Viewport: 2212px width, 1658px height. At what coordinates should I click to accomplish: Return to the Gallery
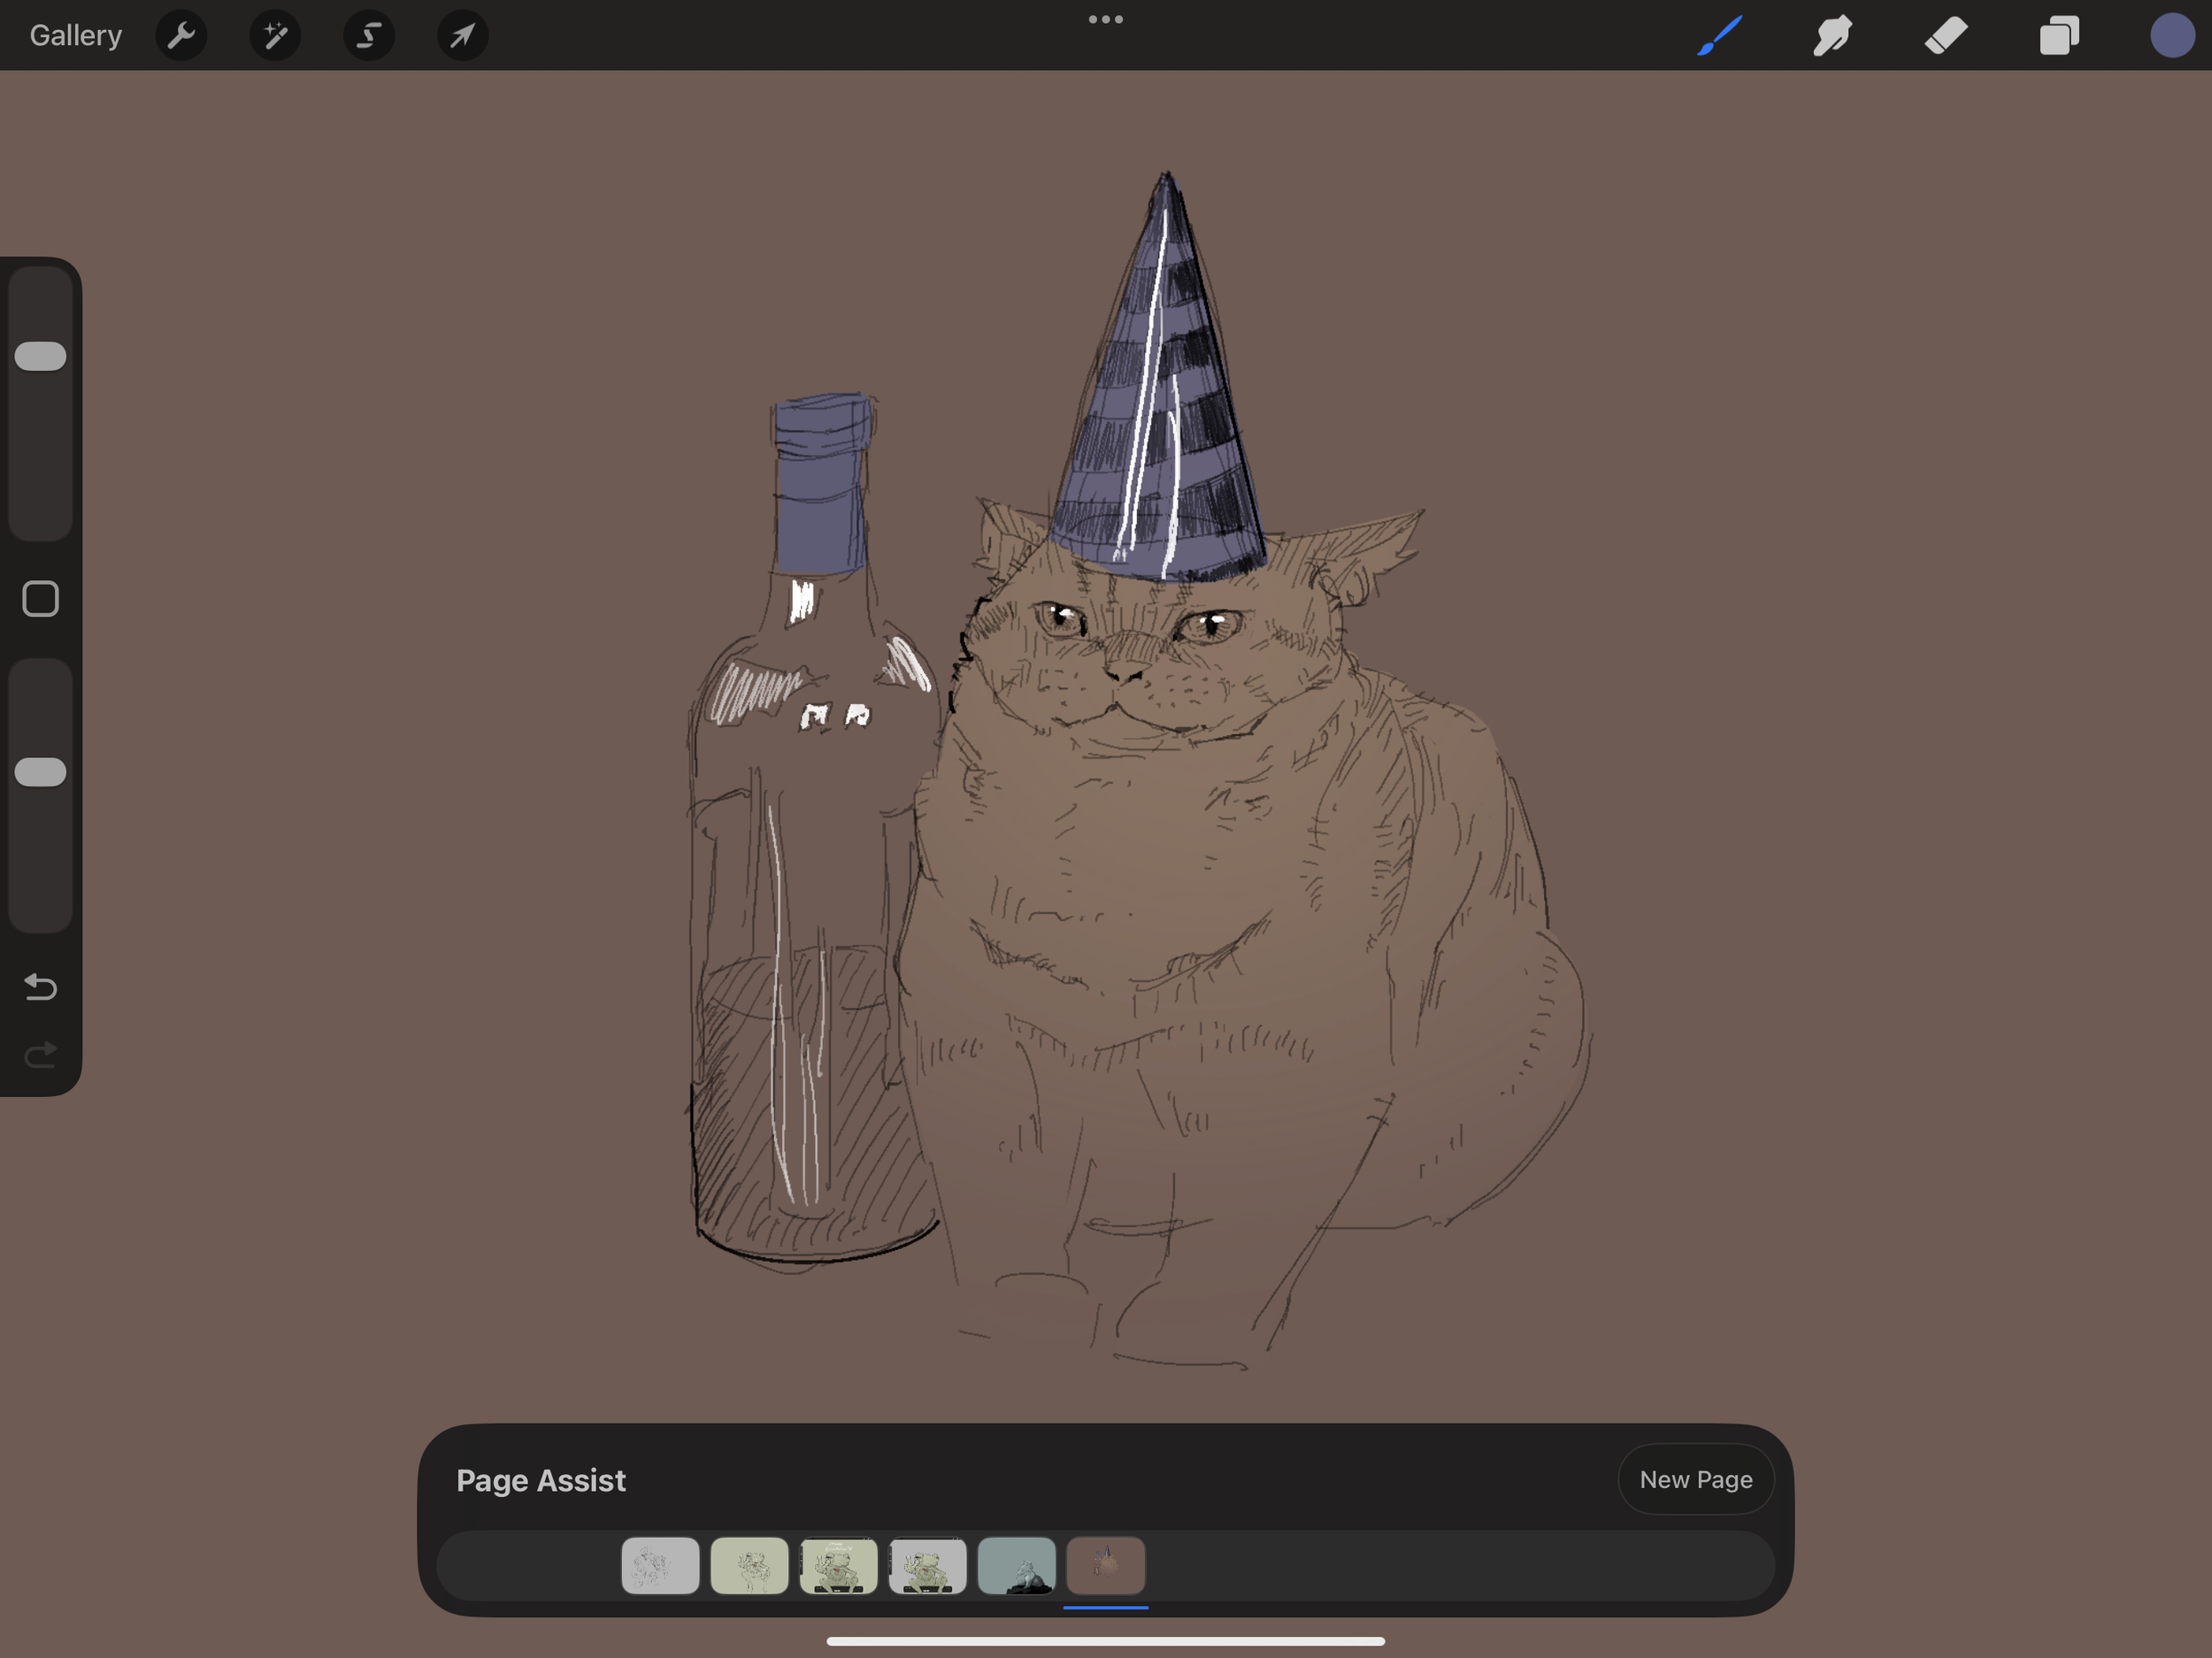76,36
